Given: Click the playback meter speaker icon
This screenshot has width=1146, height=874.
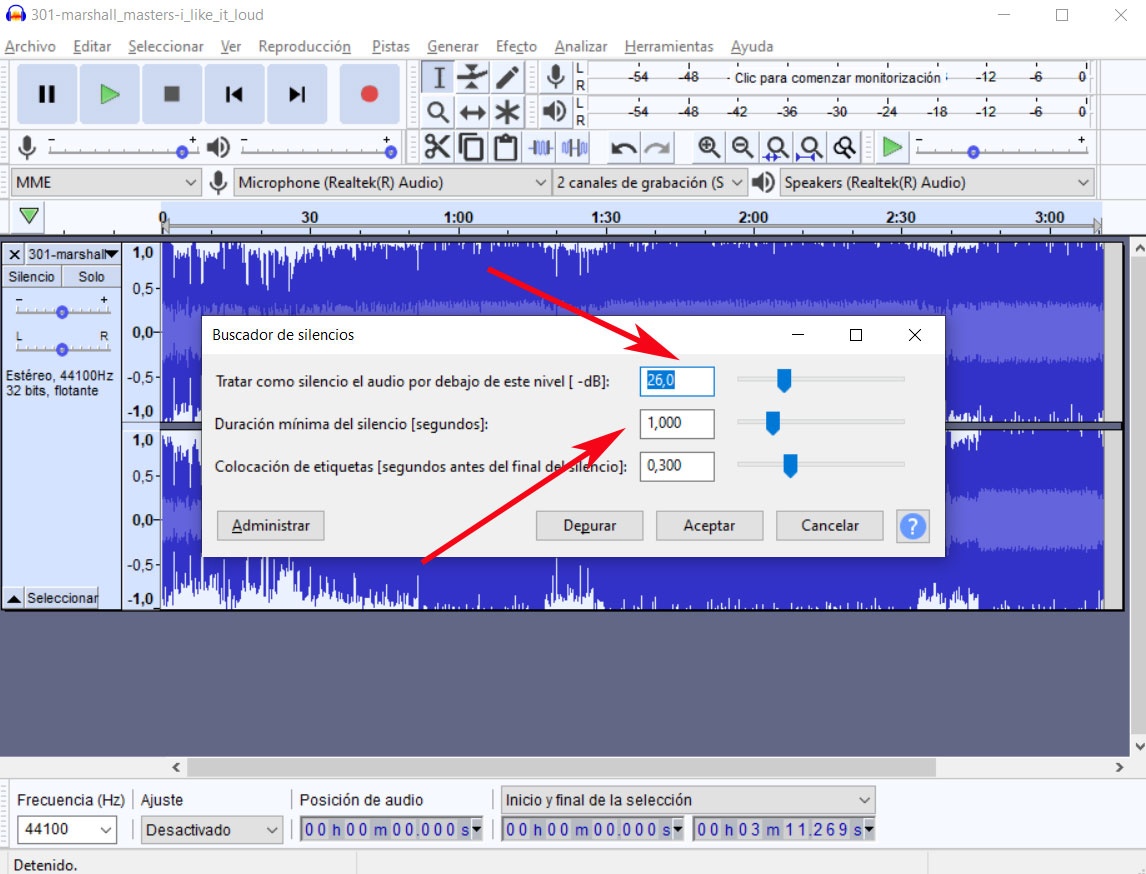Looking at the screenshot, I should tap(555, 111).
